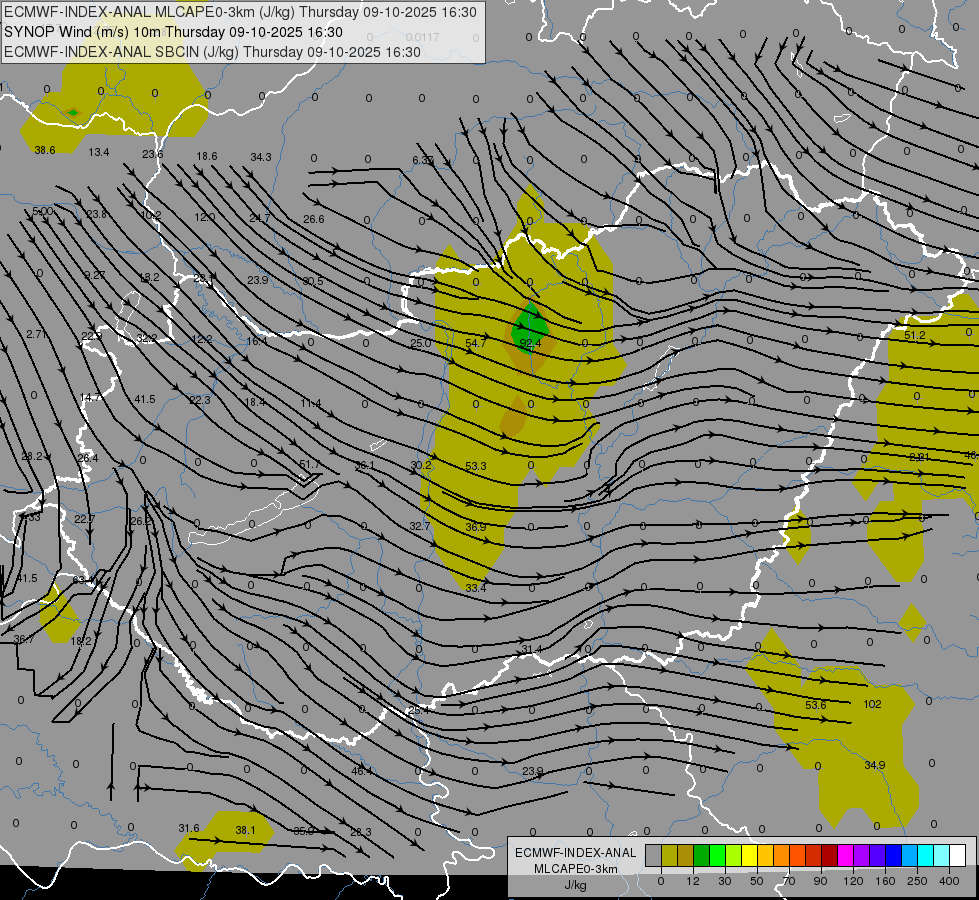This screenshot has height=900, width=979.
Task: Click the magenta legend color swatch
Action: pos(845,855)
